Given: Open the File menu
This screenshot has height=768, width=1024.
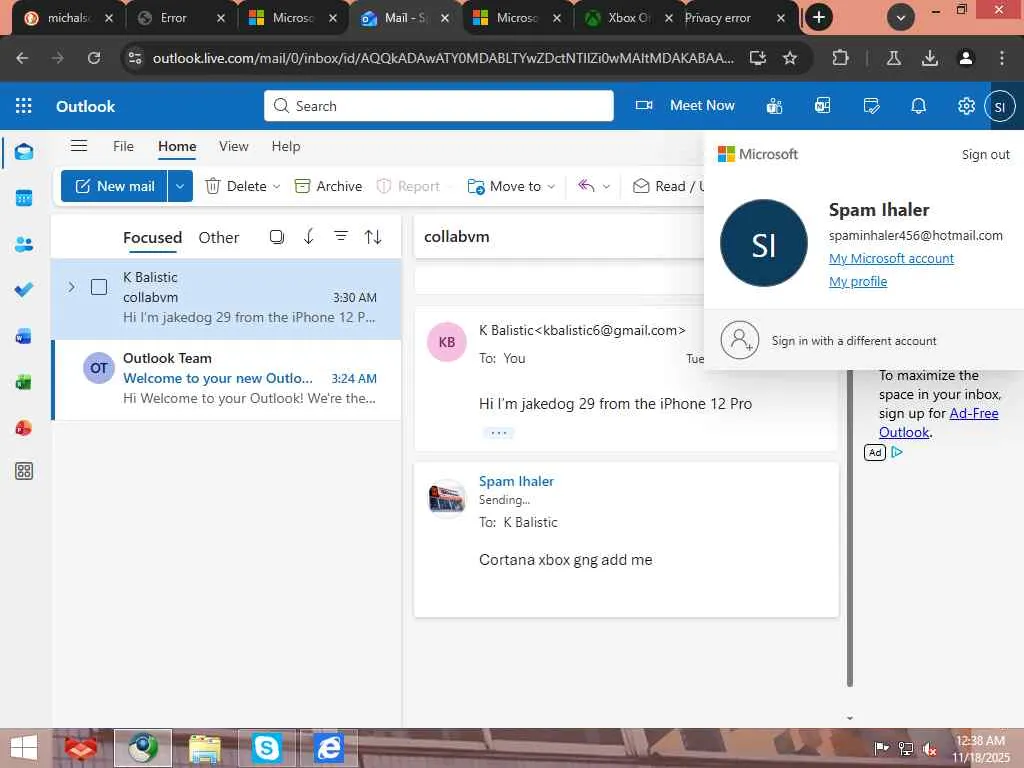Looking at the screenshot, I should pyautogui.click(x=123, y=146).
